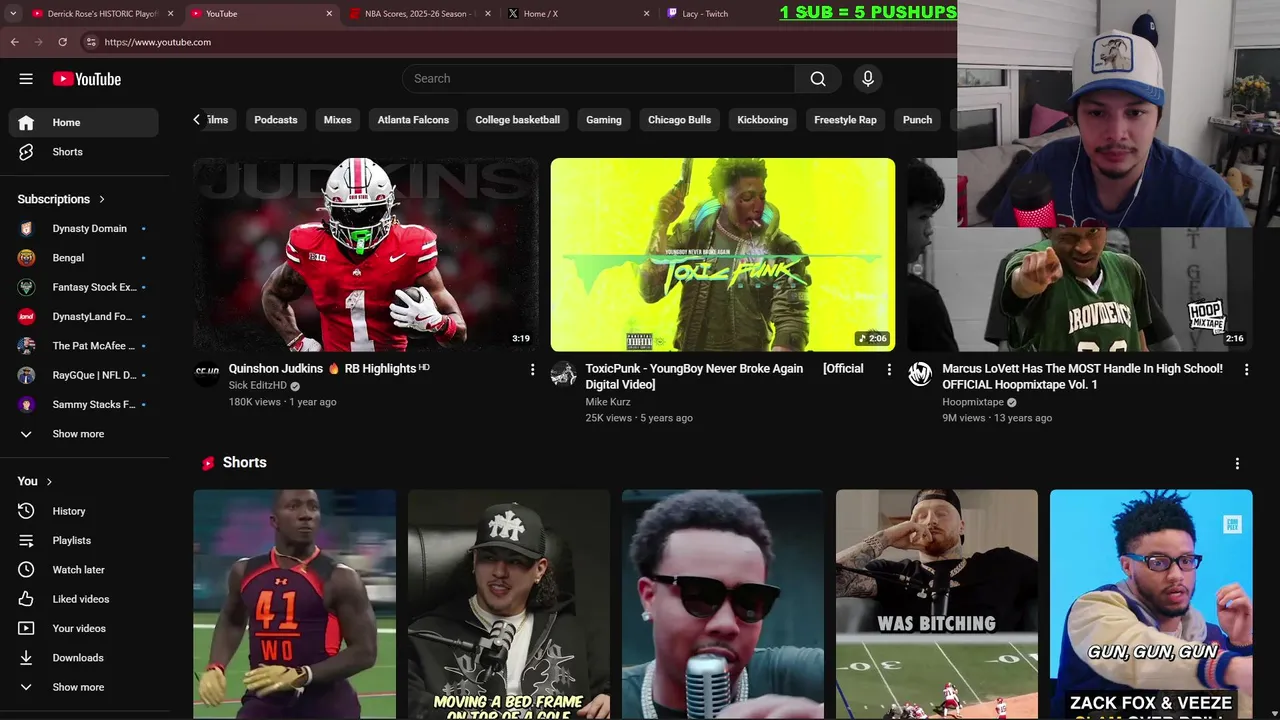Open Your videos
This screenshot has height=720, width=1280.
(x=83, y=628)
